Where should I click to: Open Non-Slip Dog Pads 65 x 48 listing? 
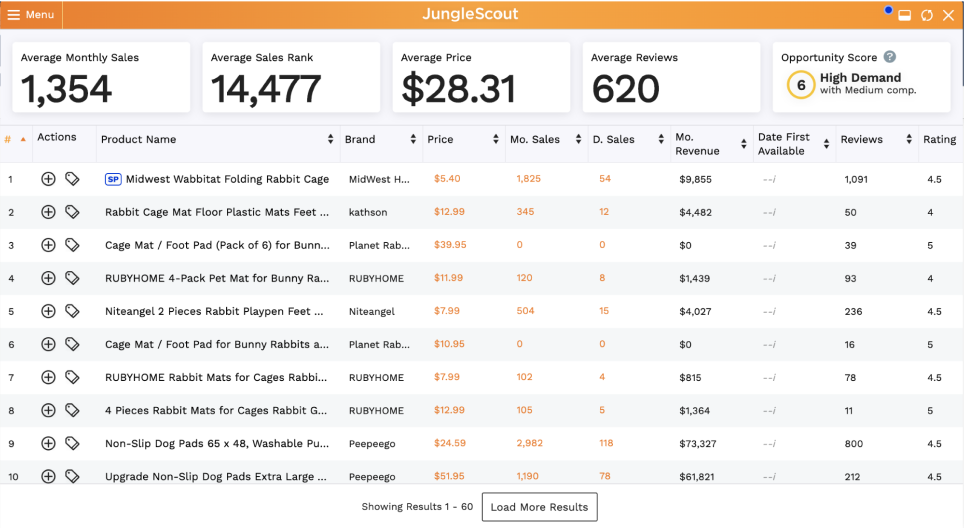tap(217, 443)
